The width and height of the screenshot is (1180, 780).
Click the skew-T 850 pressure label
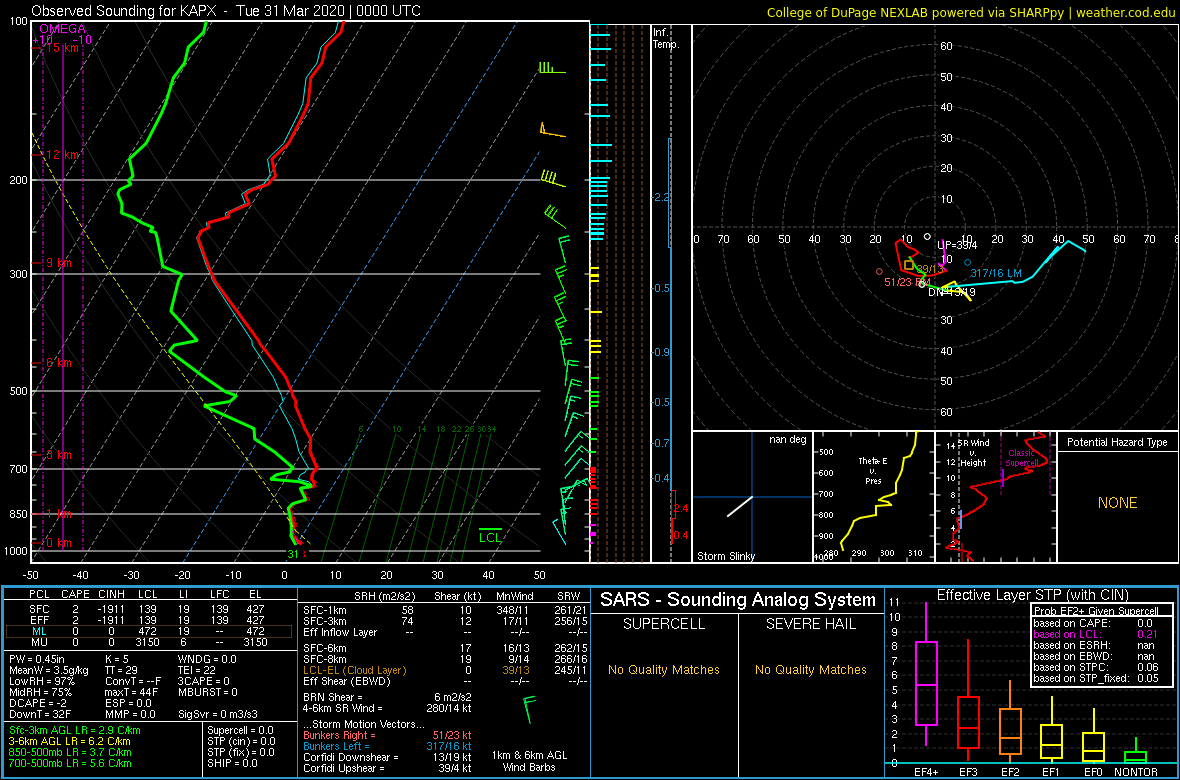(x=17, y=514)
